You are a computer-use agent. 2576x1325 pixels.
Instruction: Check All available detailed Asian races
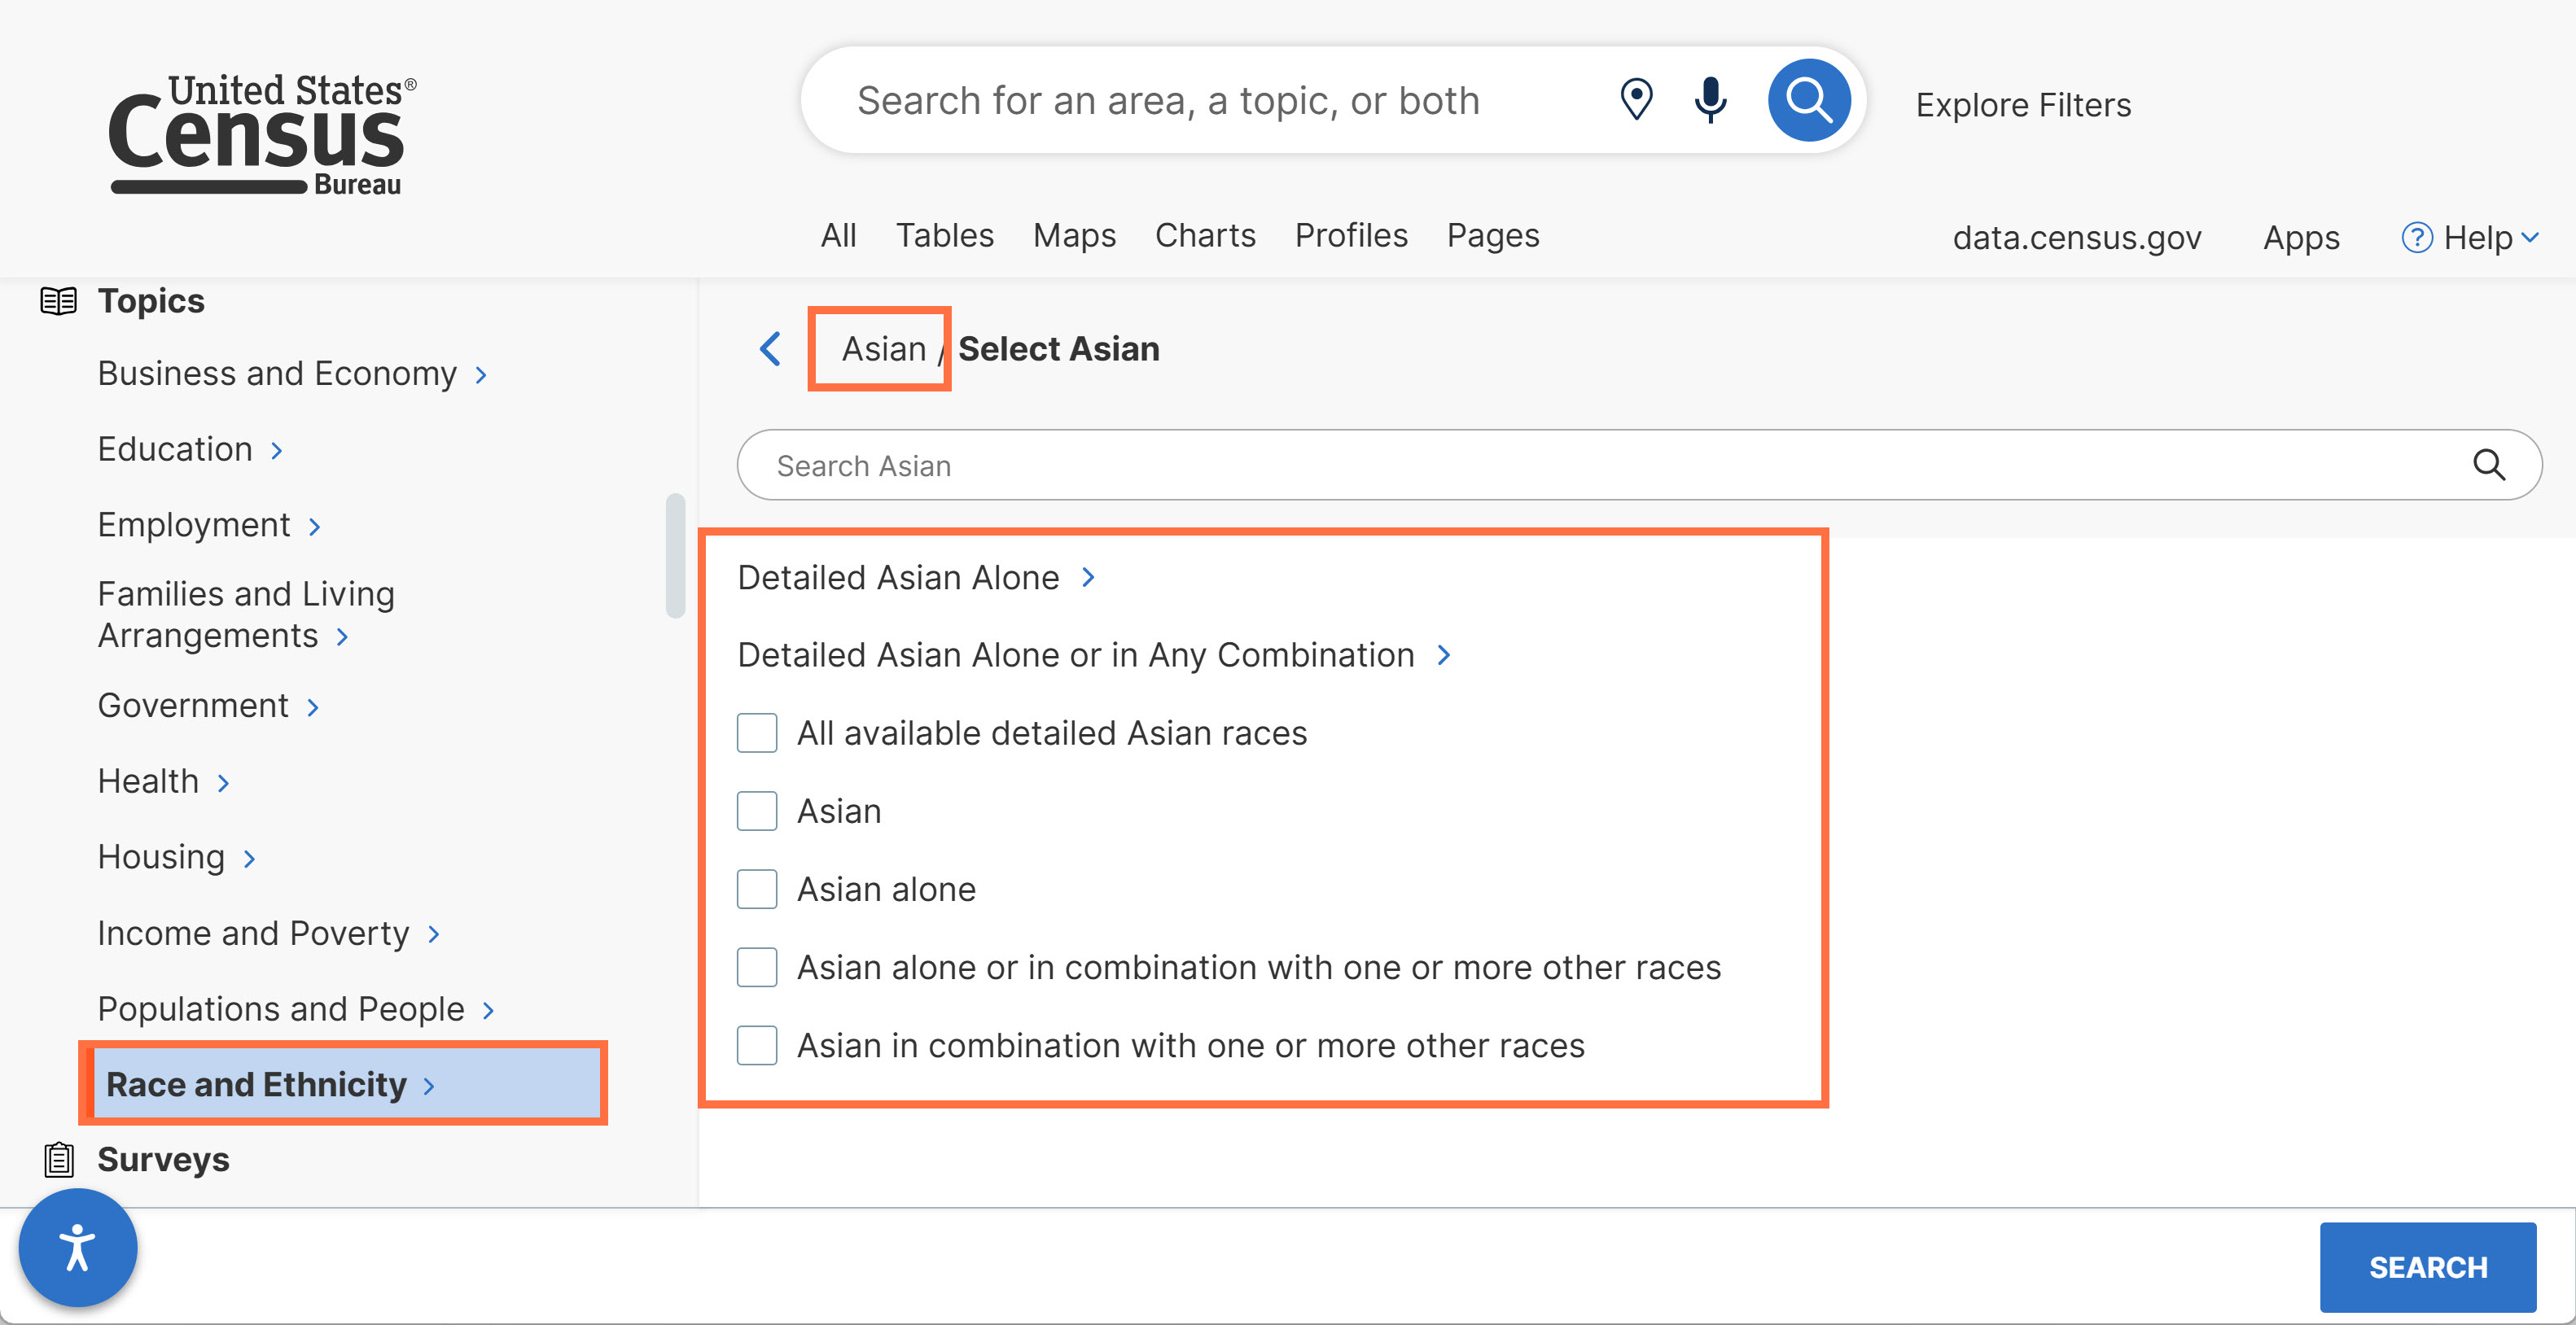point(757,733)
